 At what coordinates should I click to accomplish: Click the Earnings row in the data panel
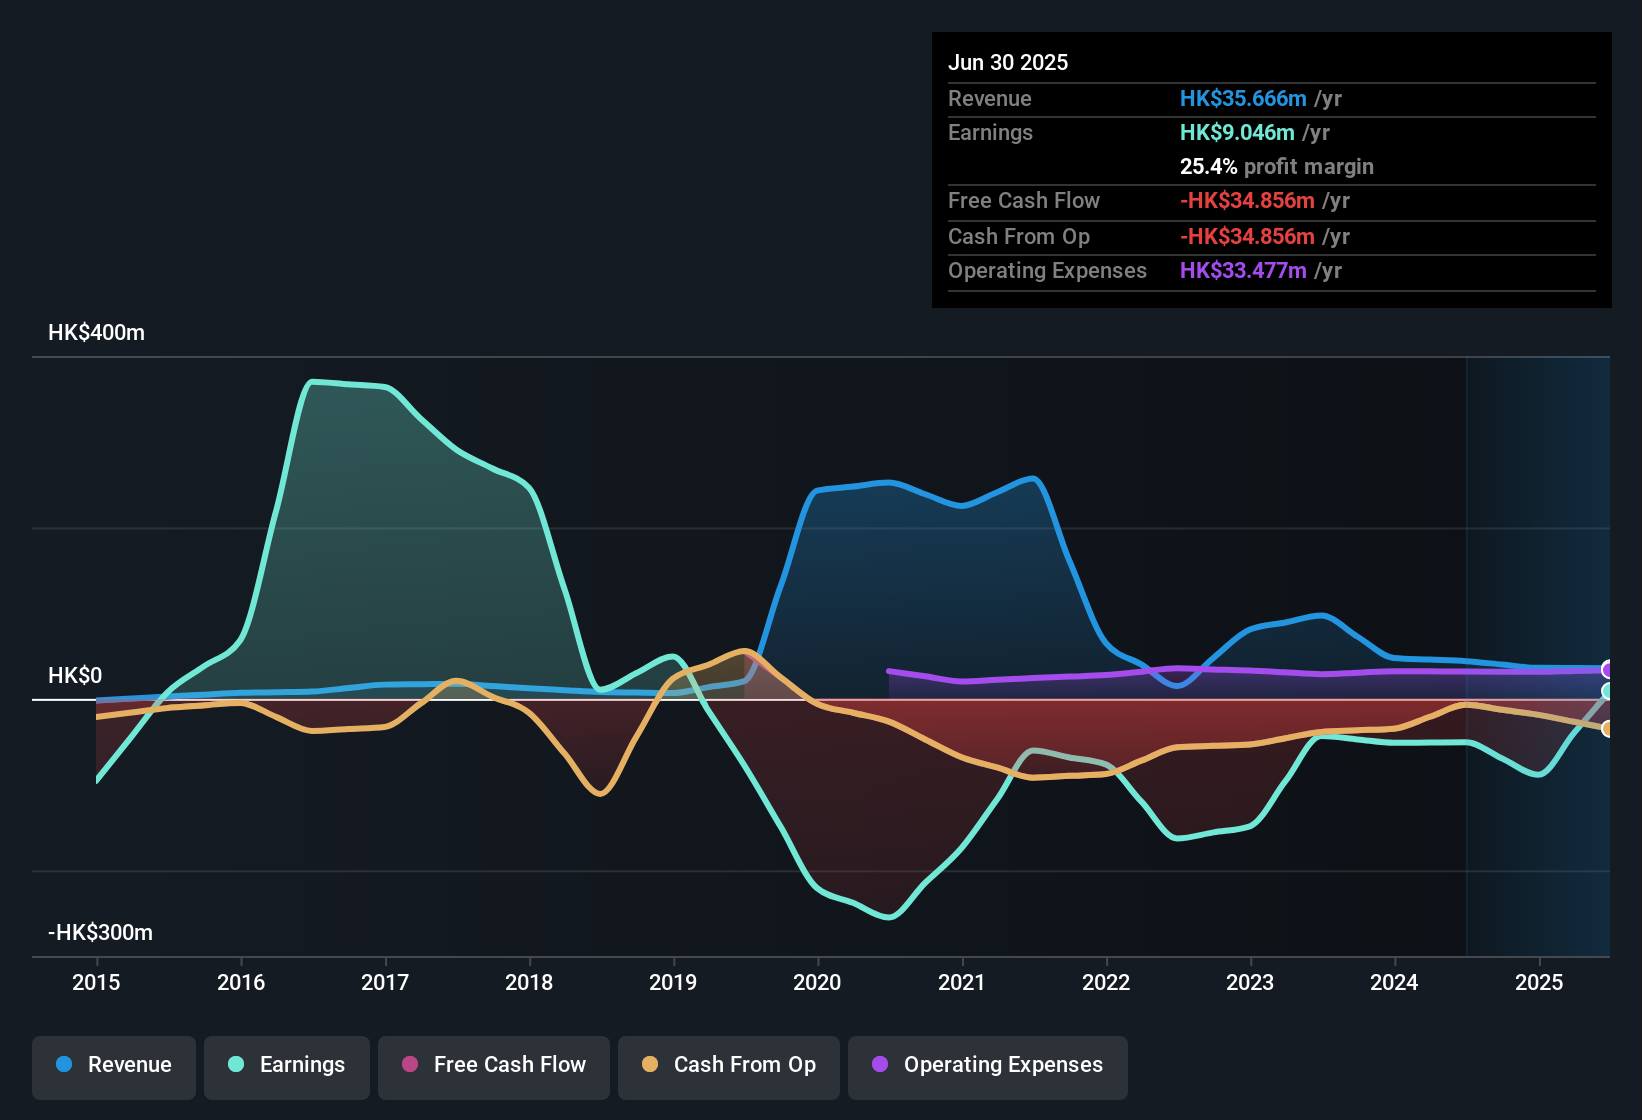pos(990,132)
